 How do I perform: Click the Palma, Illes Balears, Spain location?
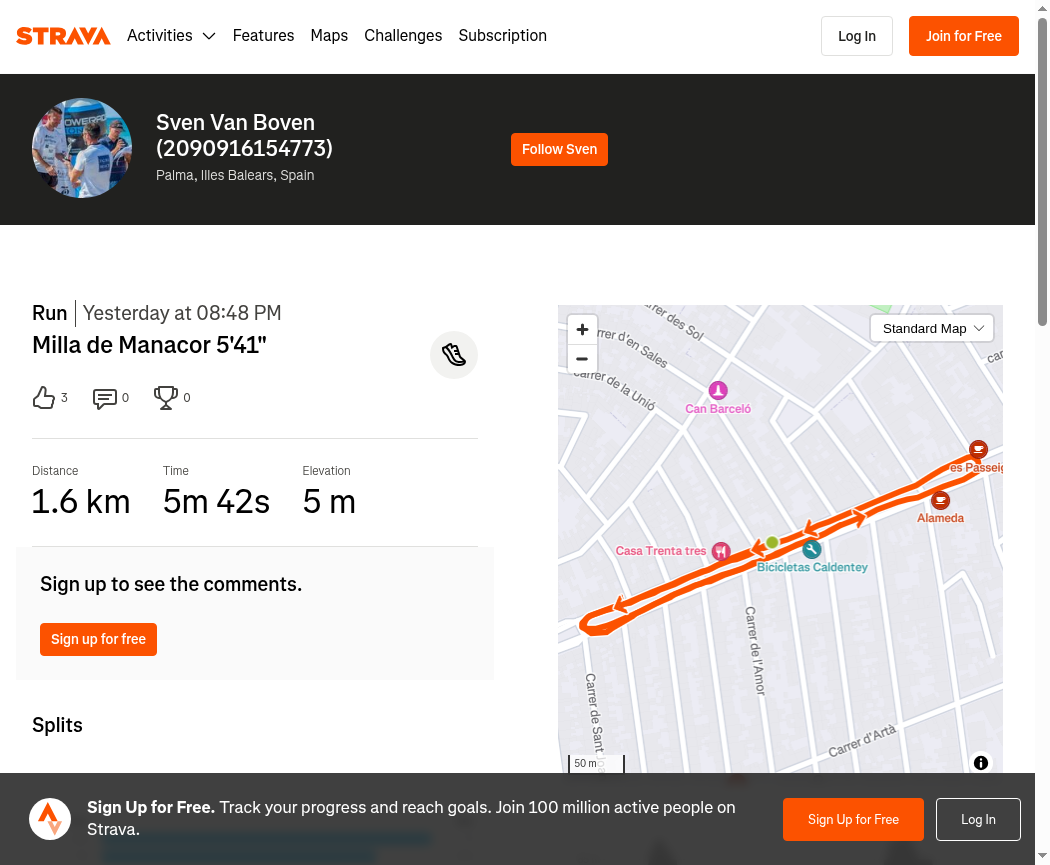coord(235,175)
